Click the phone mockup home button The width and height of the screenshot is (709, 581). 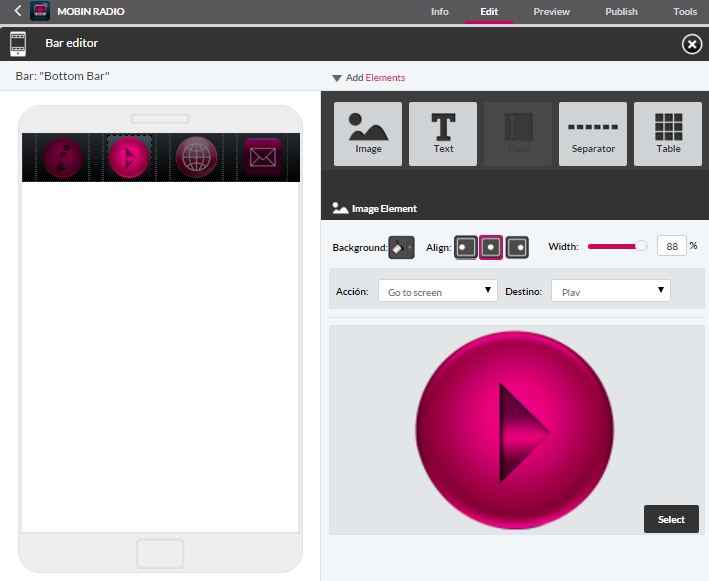[x=160, y=553]
